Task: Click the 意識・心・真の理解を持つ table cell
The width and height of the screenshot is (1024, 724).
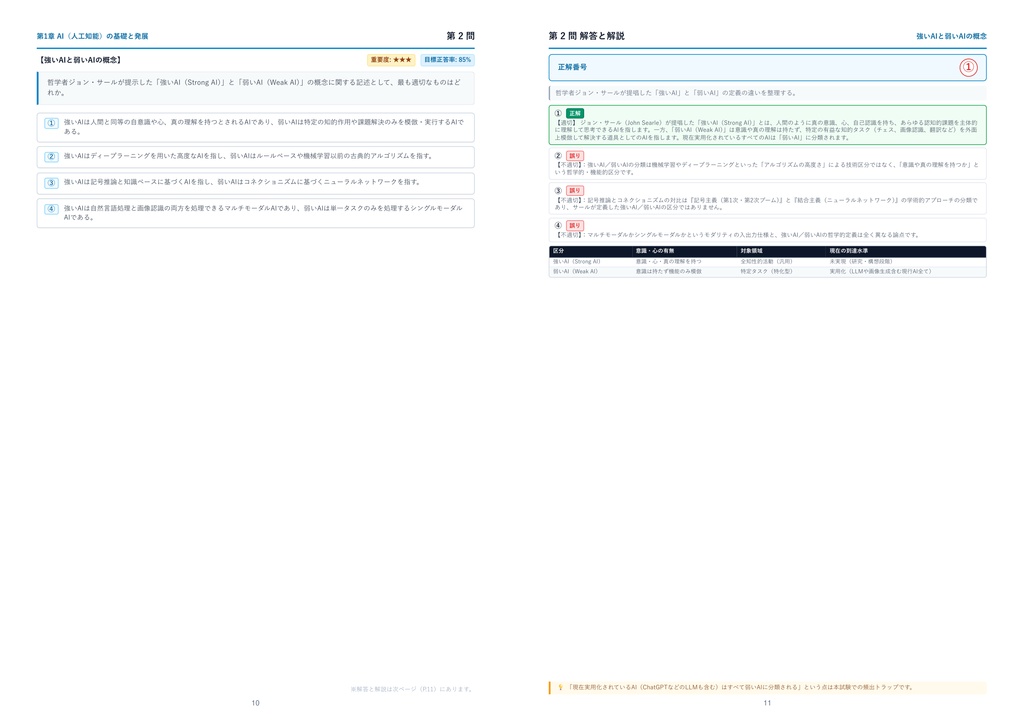Action: (x=669, y=262)
